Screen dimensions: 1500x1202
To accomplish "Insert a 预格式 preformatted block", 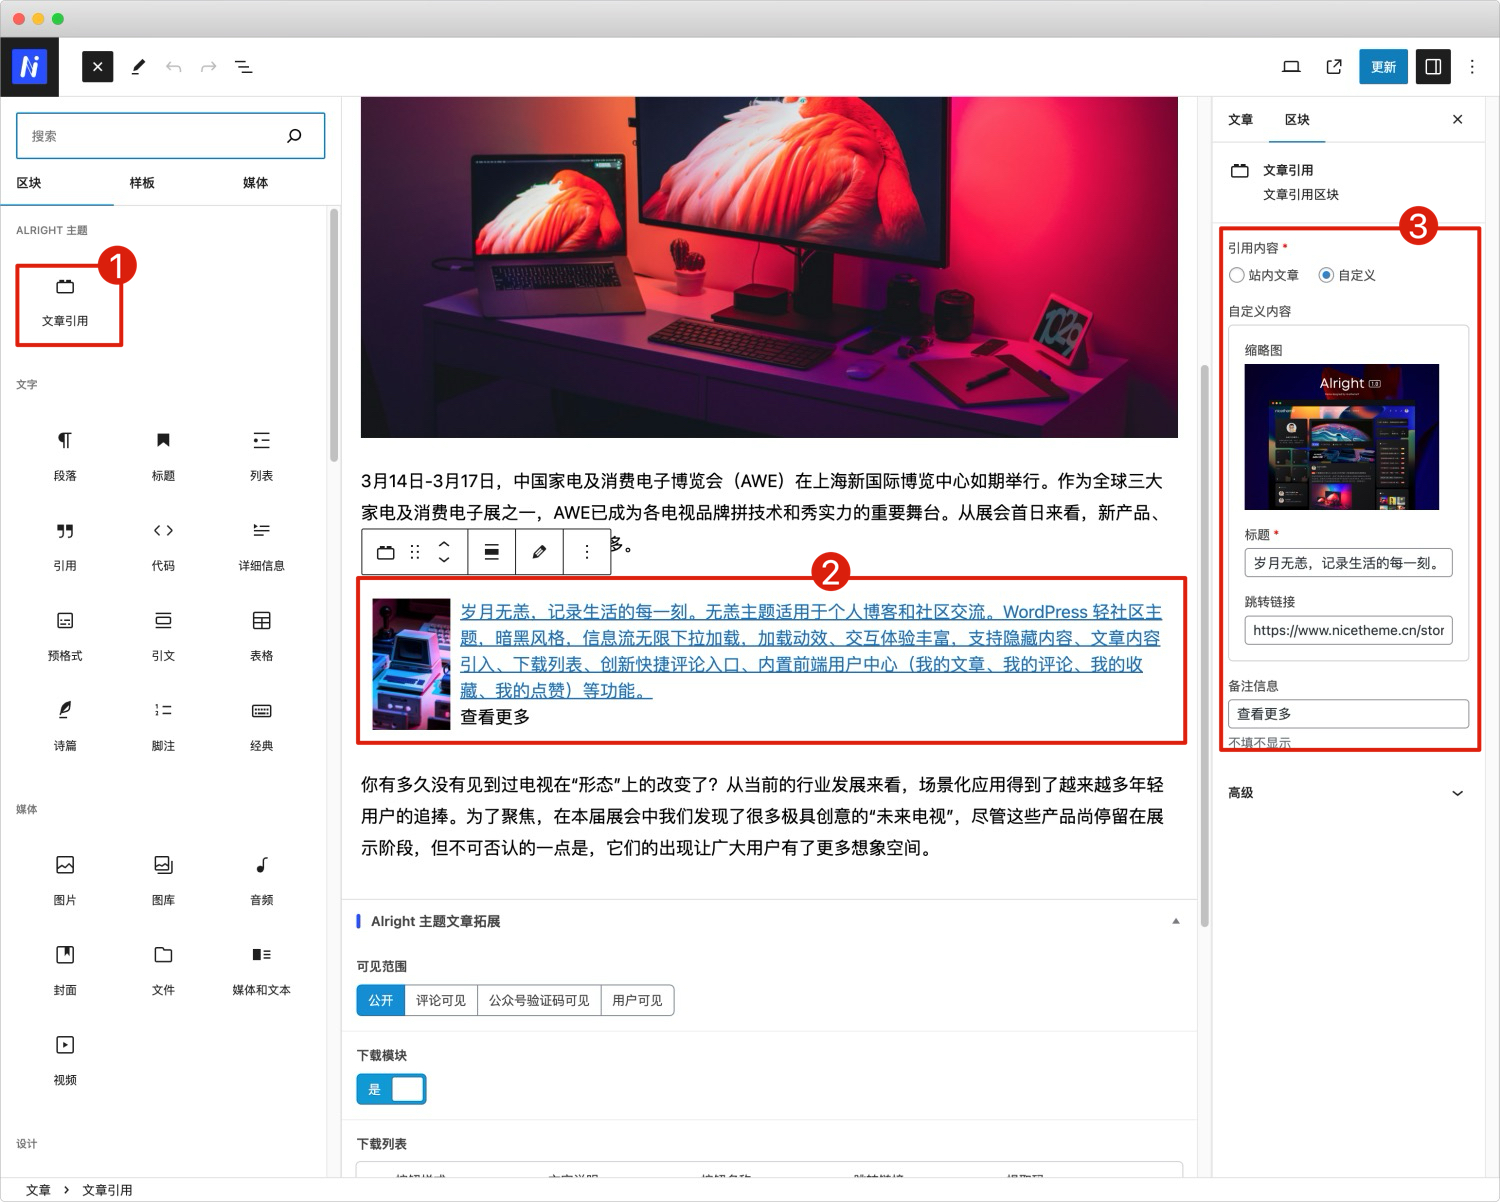I will (x=65, y=636).
